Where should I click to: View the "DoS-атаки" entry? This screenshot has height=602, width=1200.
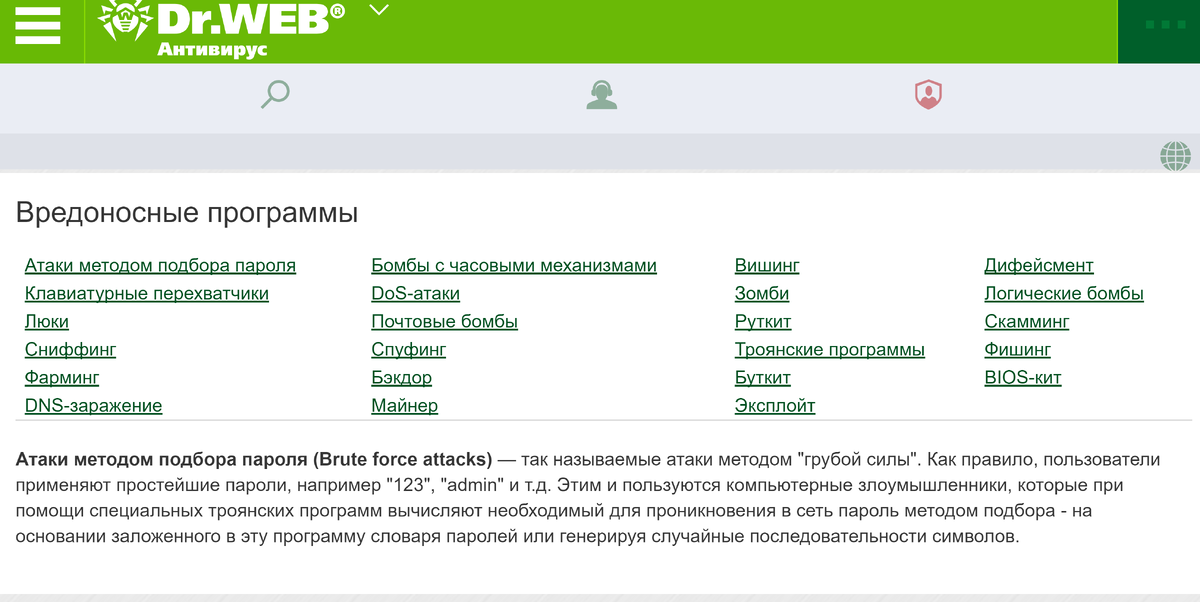pyautogui.click(x=416, y=293)
